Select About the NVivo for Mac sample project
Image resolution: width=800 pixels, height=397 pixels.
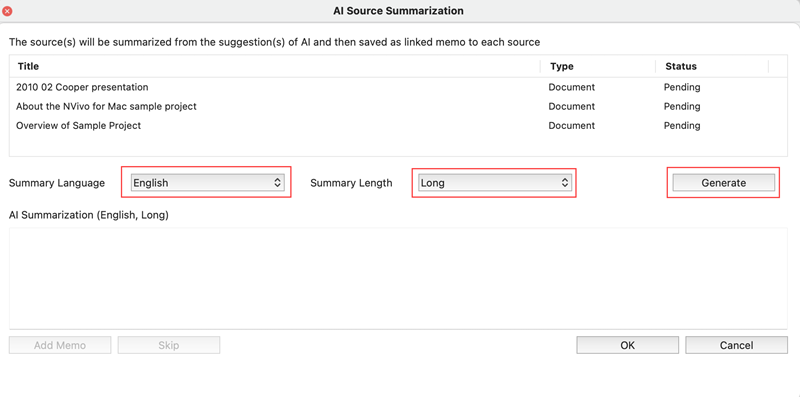[x=398, y=107]
